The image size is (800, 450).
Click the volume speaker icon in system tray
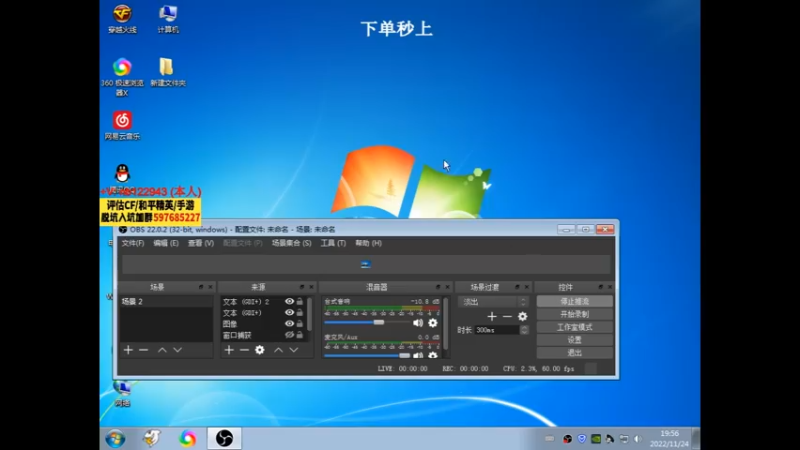638,439
